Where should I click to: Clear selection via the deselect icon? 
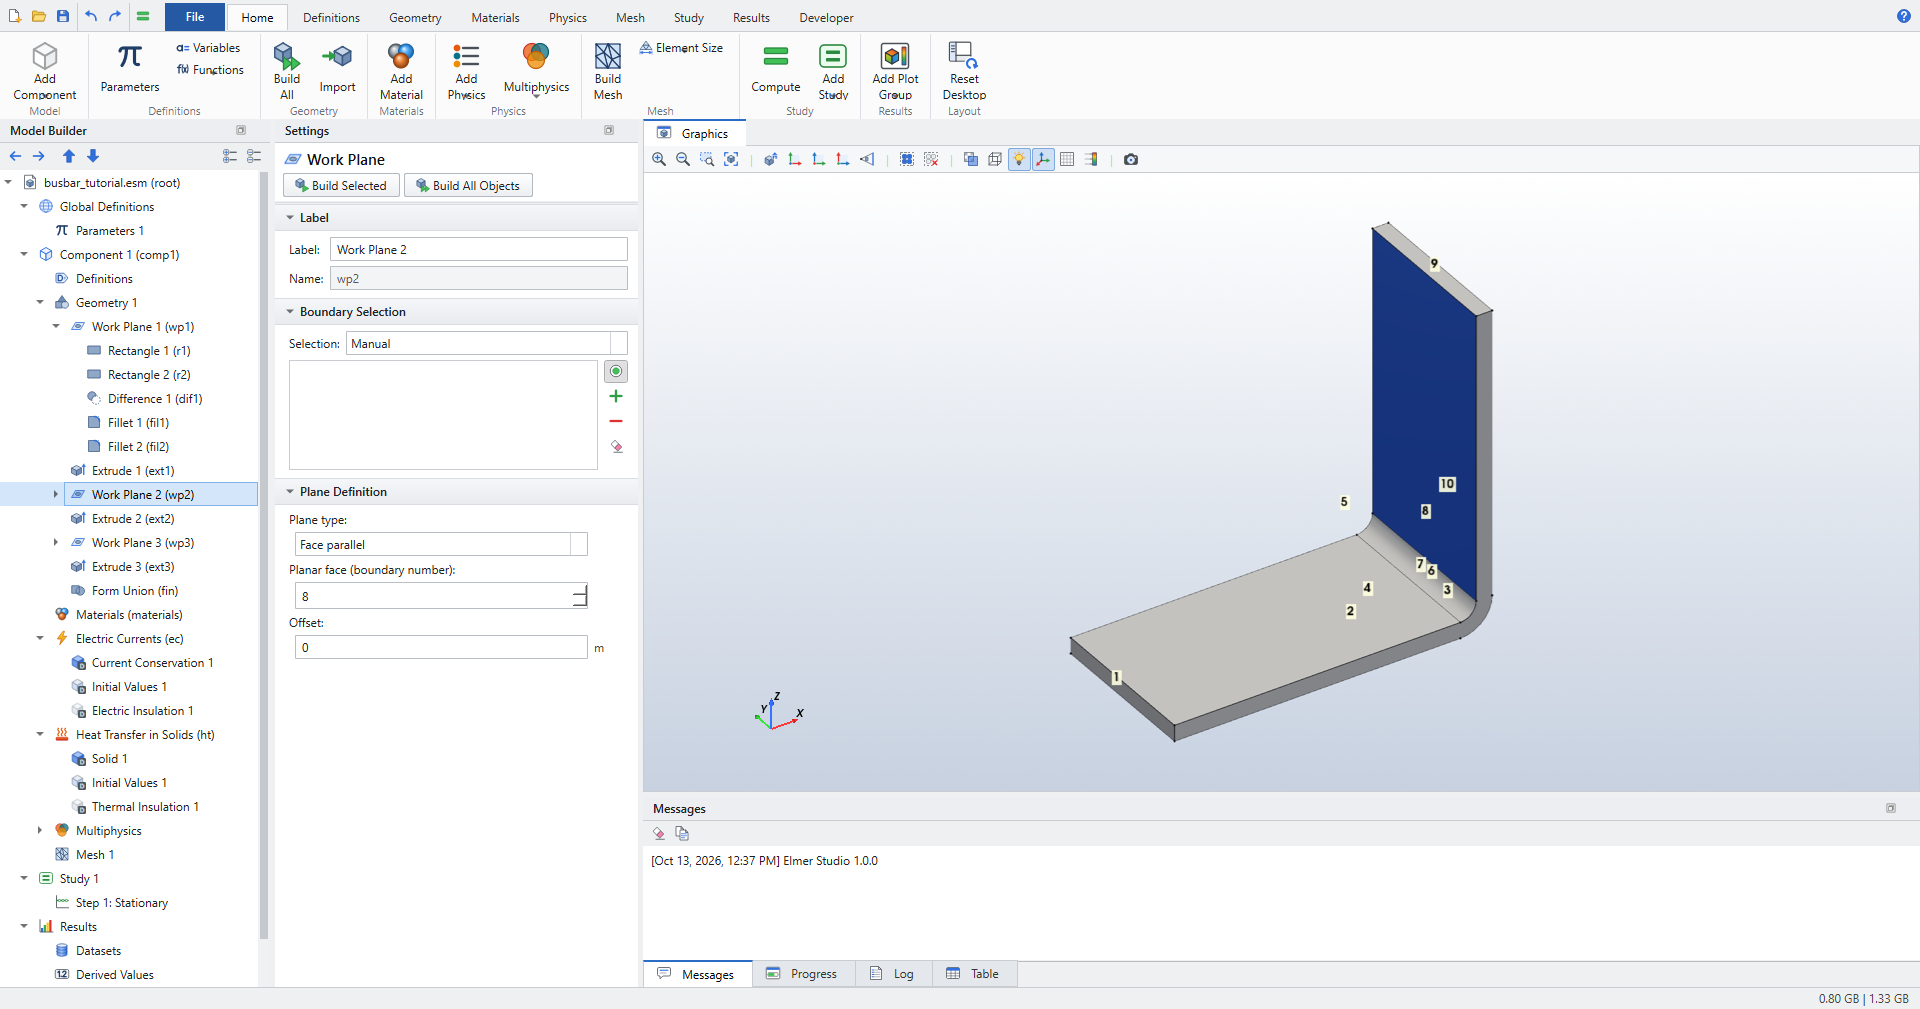931,159
